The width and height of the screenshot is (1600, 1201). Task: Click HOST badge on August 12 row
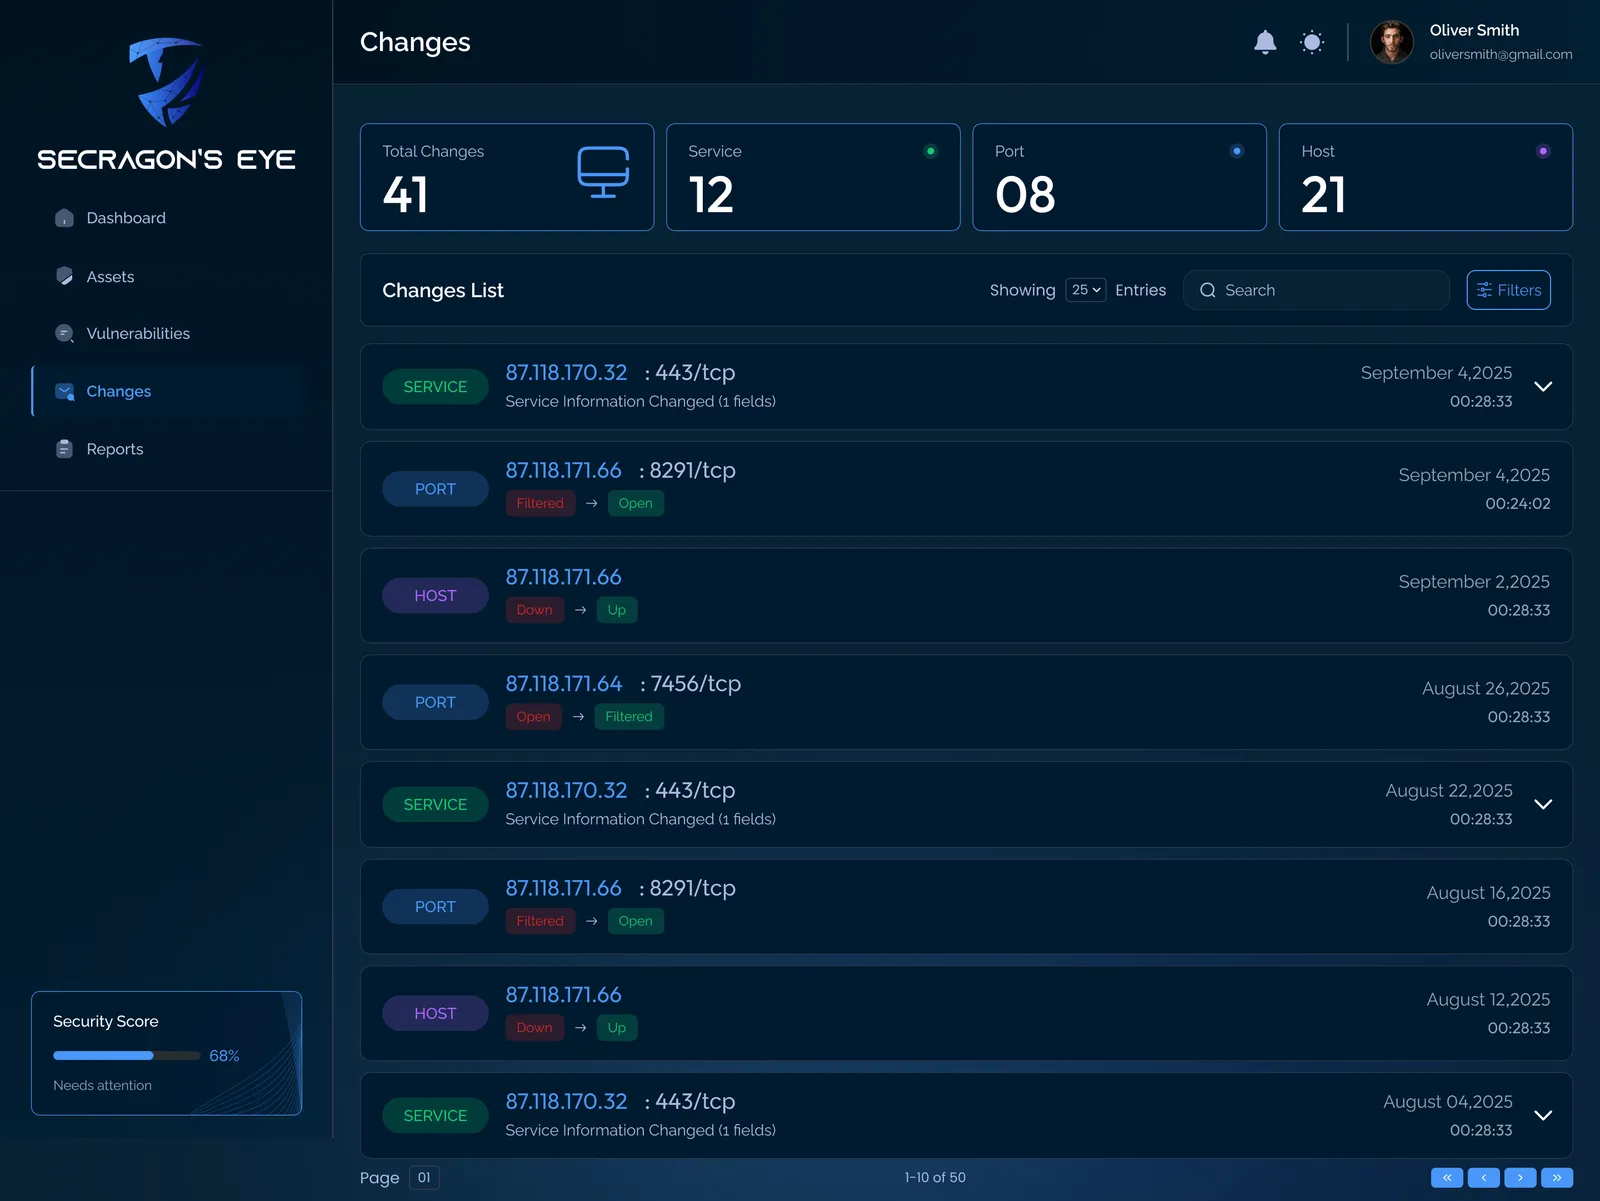[x=435, y=1014]
